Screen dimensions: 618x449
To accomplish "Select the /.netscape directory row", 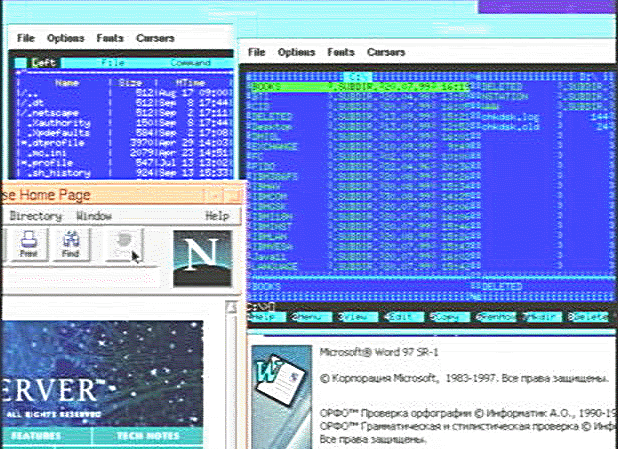I will point(125,113).
